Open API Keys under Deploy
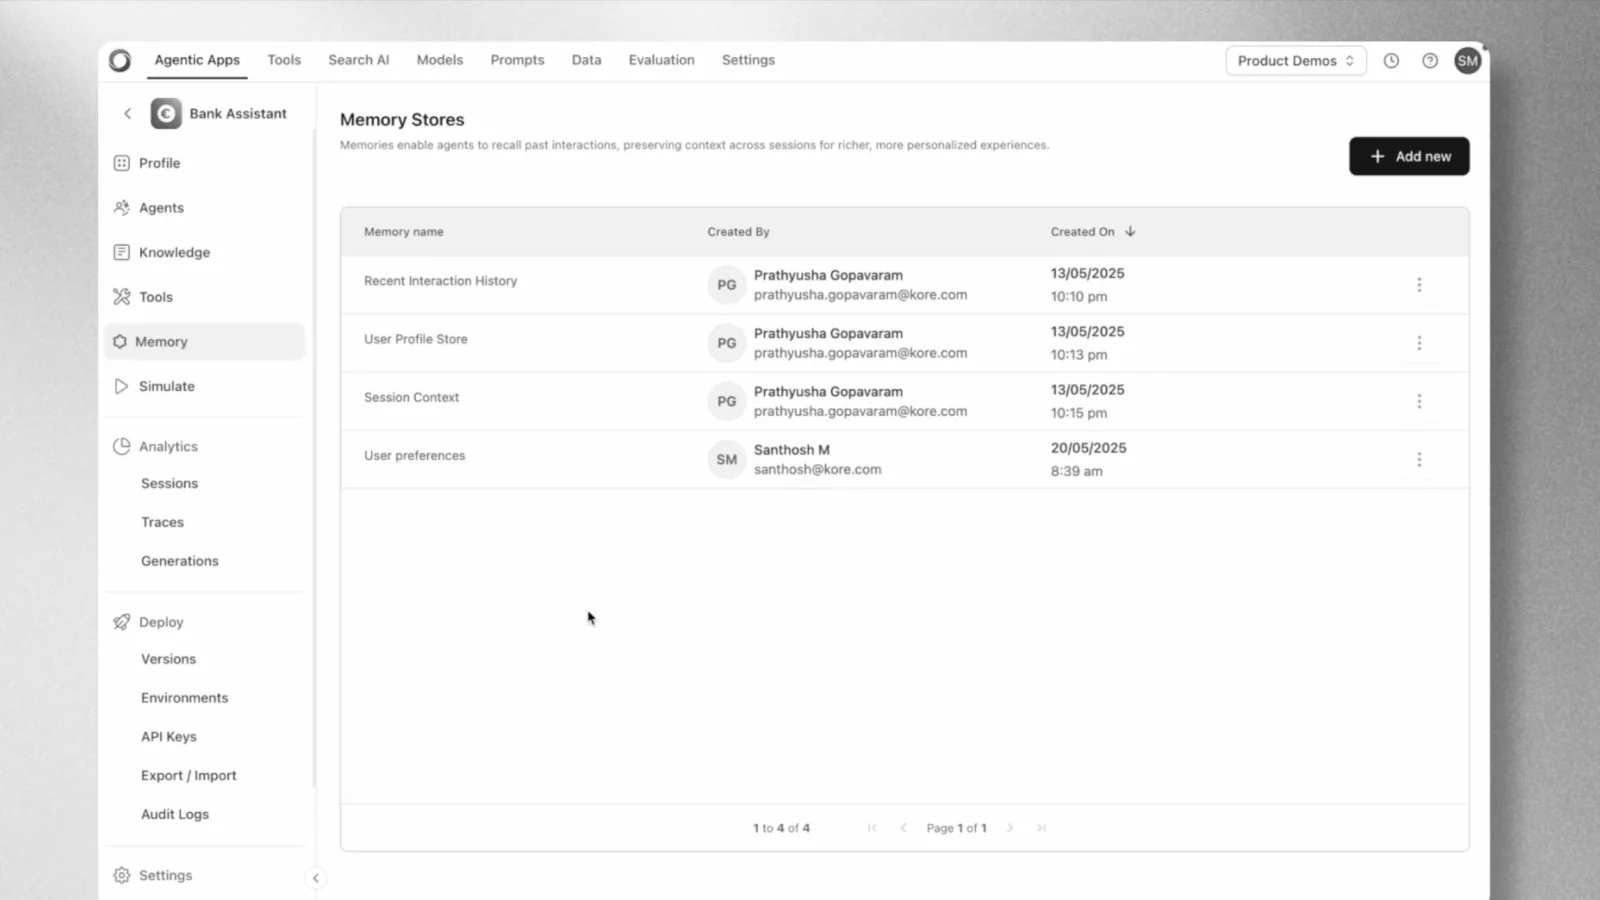1600x900 pixels. 169,737
